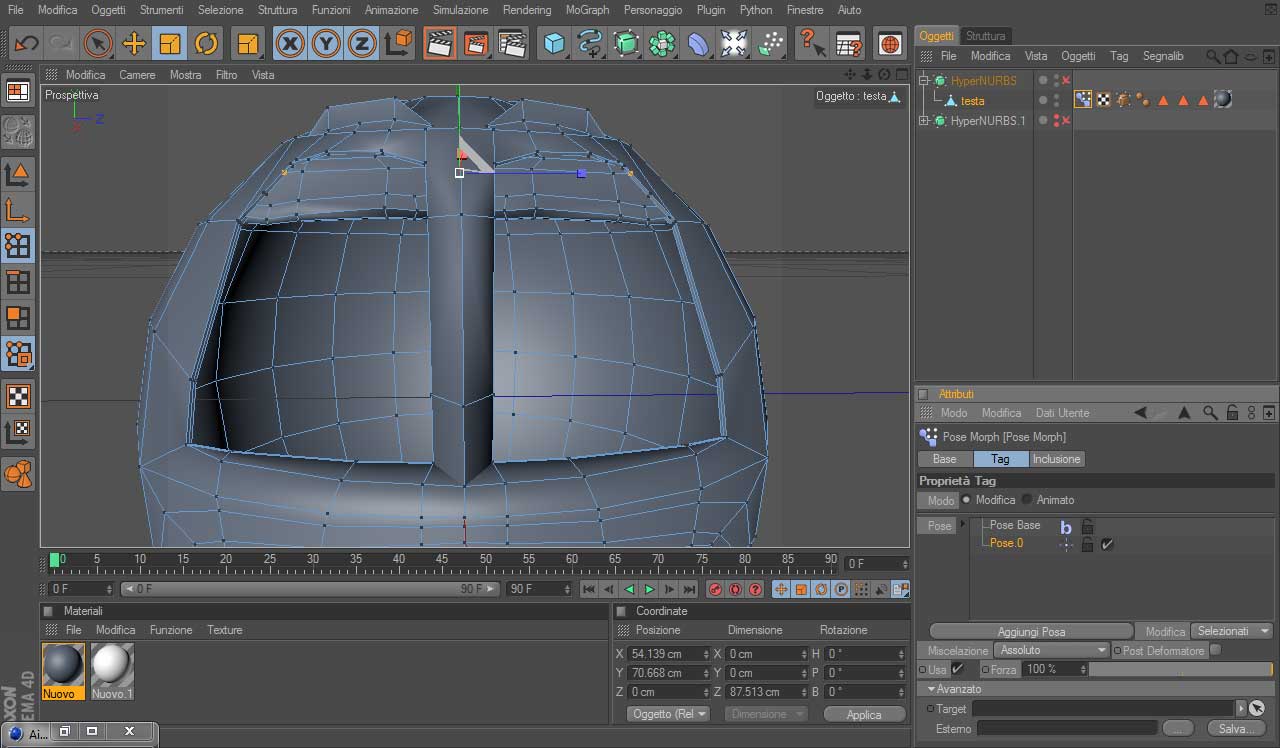Expand the HyperNURBS.1 tree item
Screen dimensions: 1280x748
[x=925, y=121]
